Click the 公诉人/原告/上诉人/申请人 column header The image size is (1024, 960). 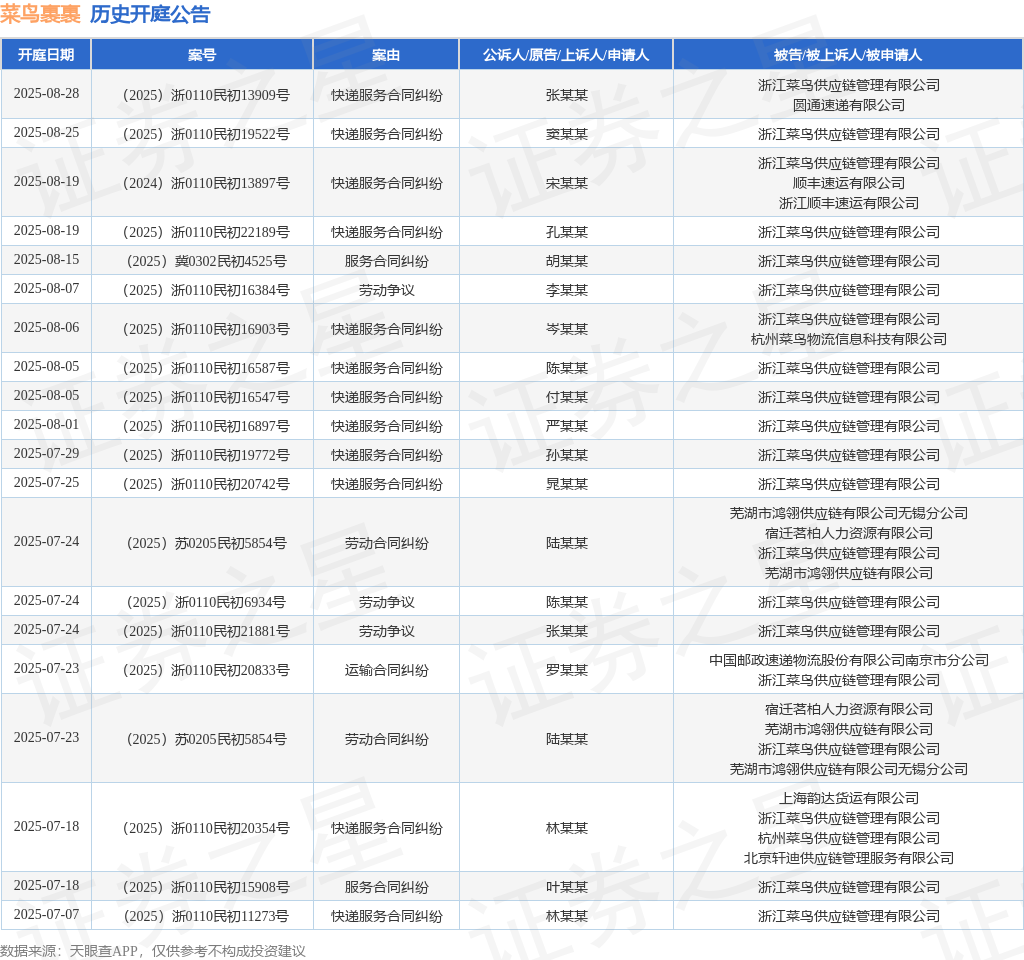[x=566, y=55]
